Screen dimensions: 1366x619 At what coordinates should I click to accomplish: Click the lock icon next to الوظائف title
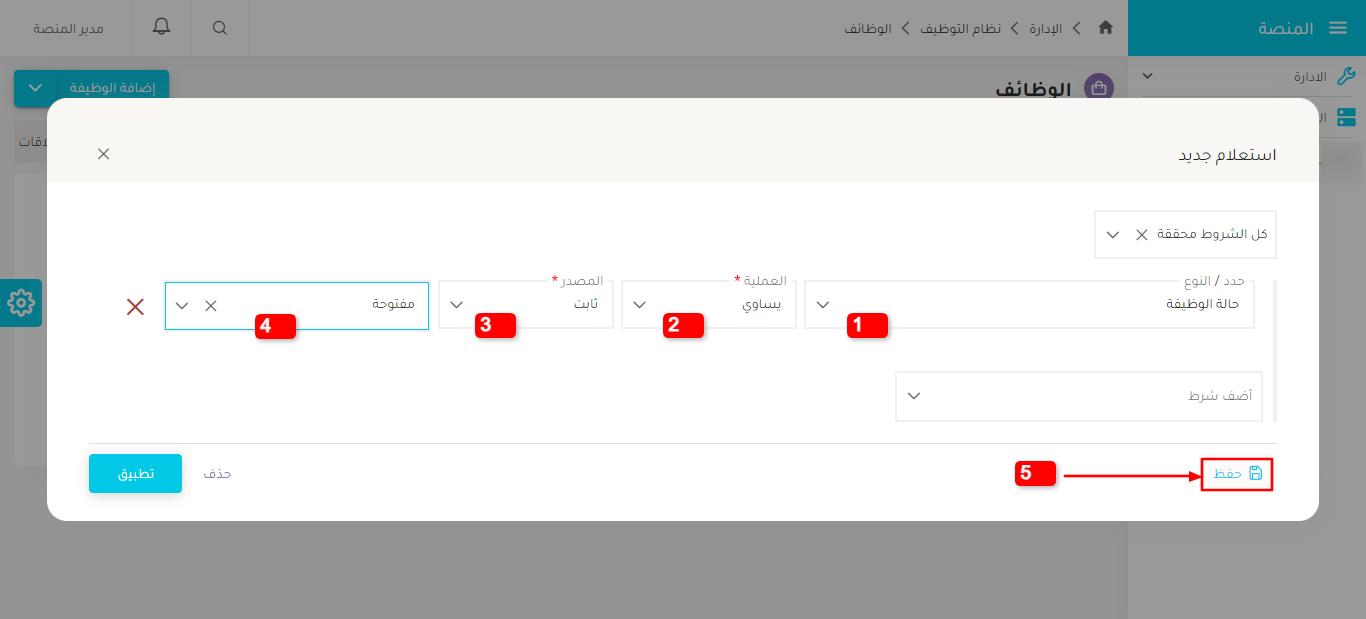pyautogui.click(x=1098, y=88)
